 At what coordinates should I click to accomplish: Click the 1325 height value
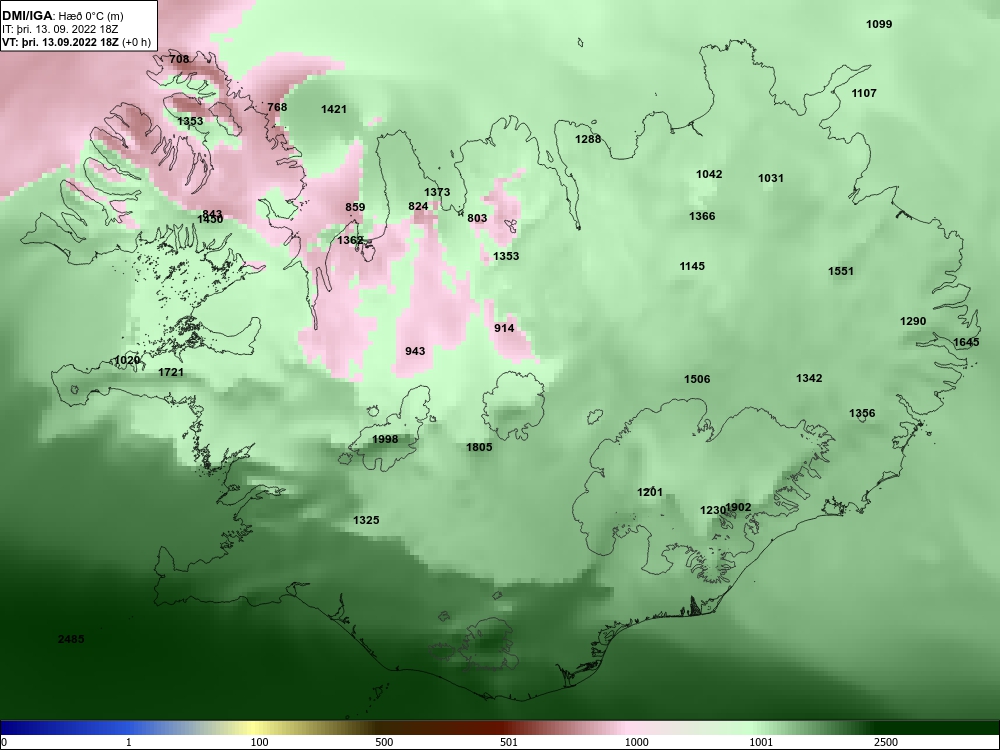point(366,520)
